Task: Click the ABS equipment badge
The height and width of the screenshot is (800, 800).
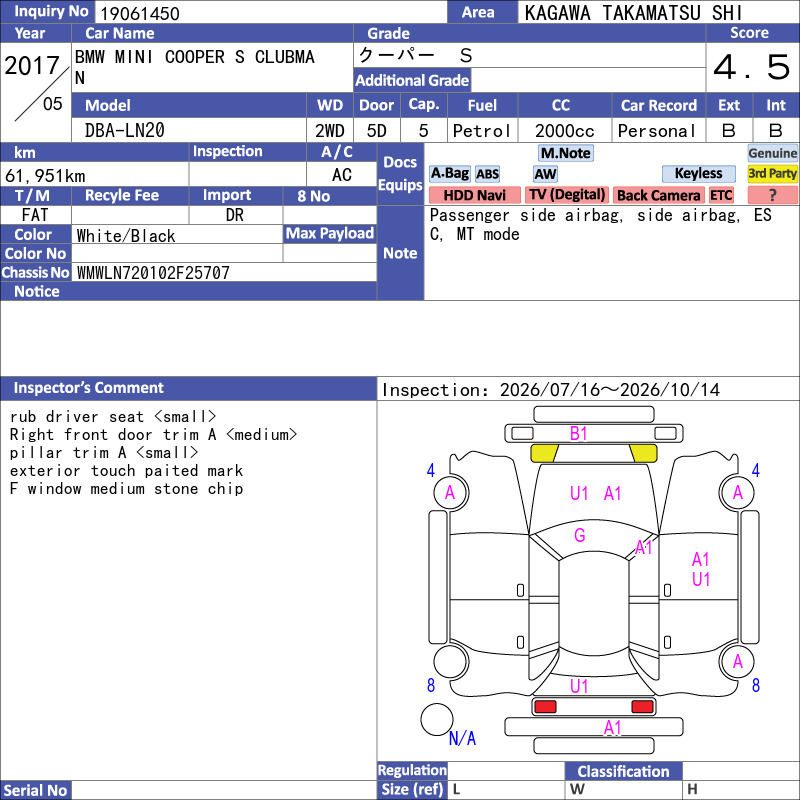Action: tap(487, 174)
